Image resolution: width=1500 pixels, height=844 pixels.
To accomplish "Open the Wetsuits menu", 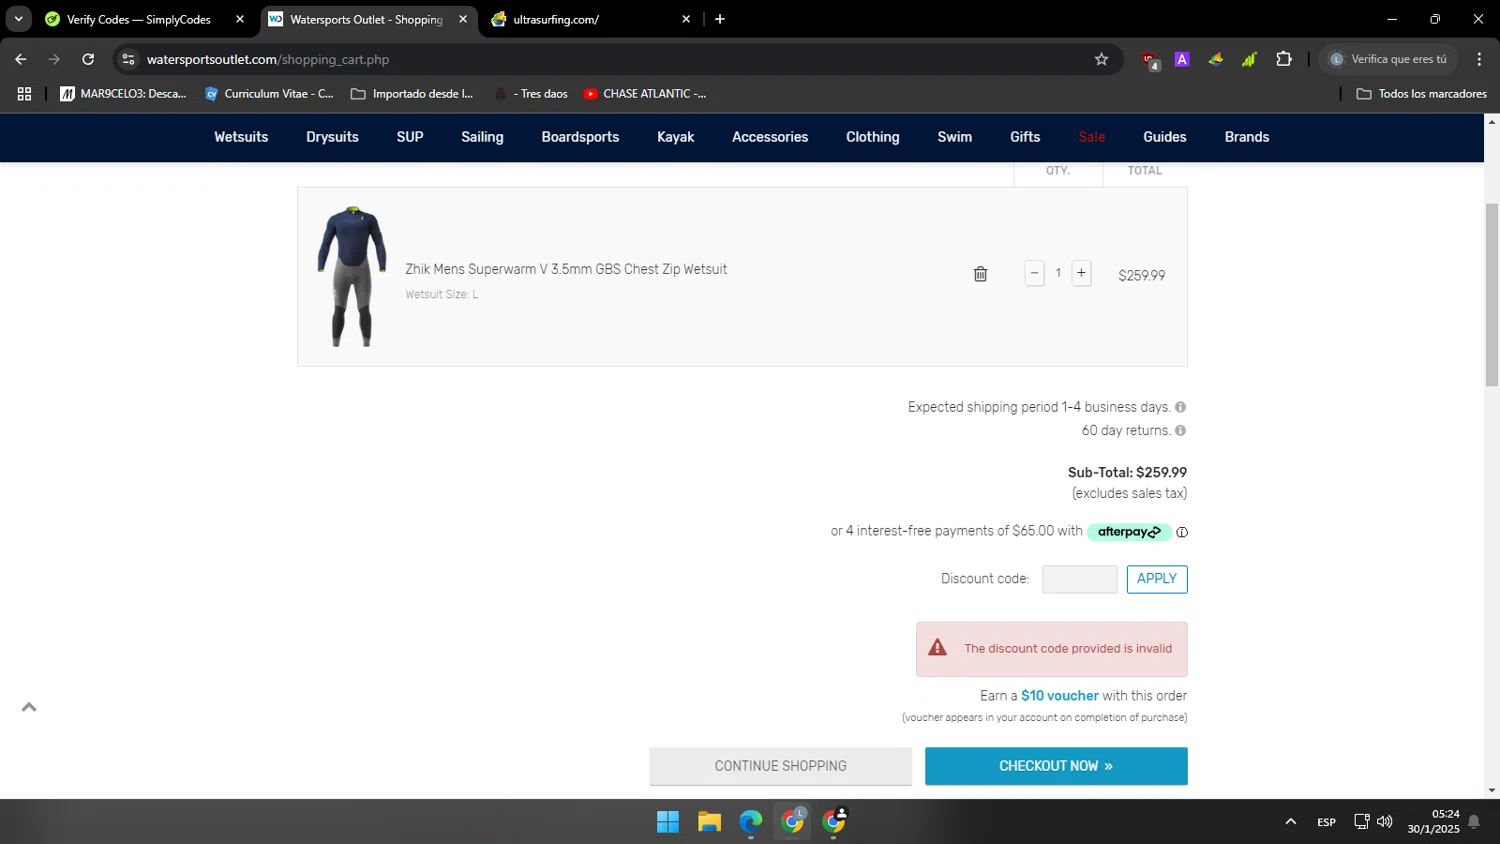I will (x=241, y=137).
